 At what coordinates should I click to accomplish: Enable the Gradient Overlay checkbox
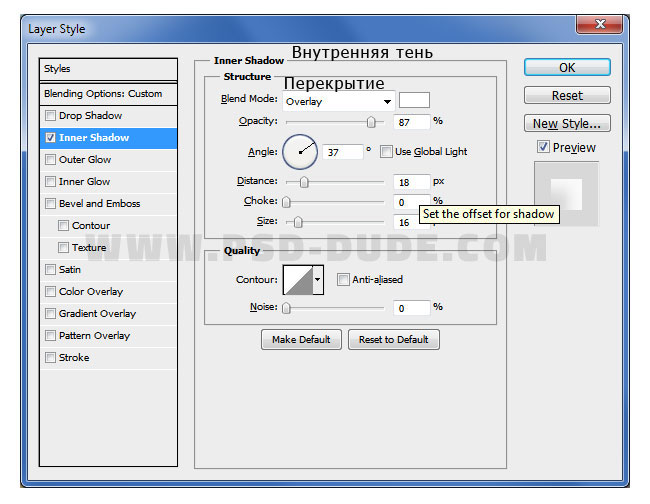pyautogui.click(x=50, y=313)
